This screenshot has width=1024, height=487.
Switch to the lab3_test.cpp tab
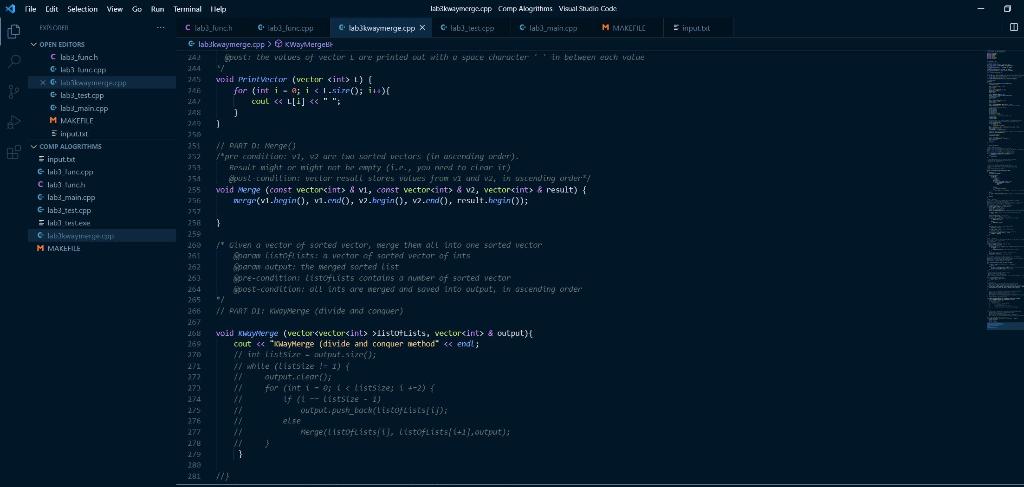click(470, 28)
